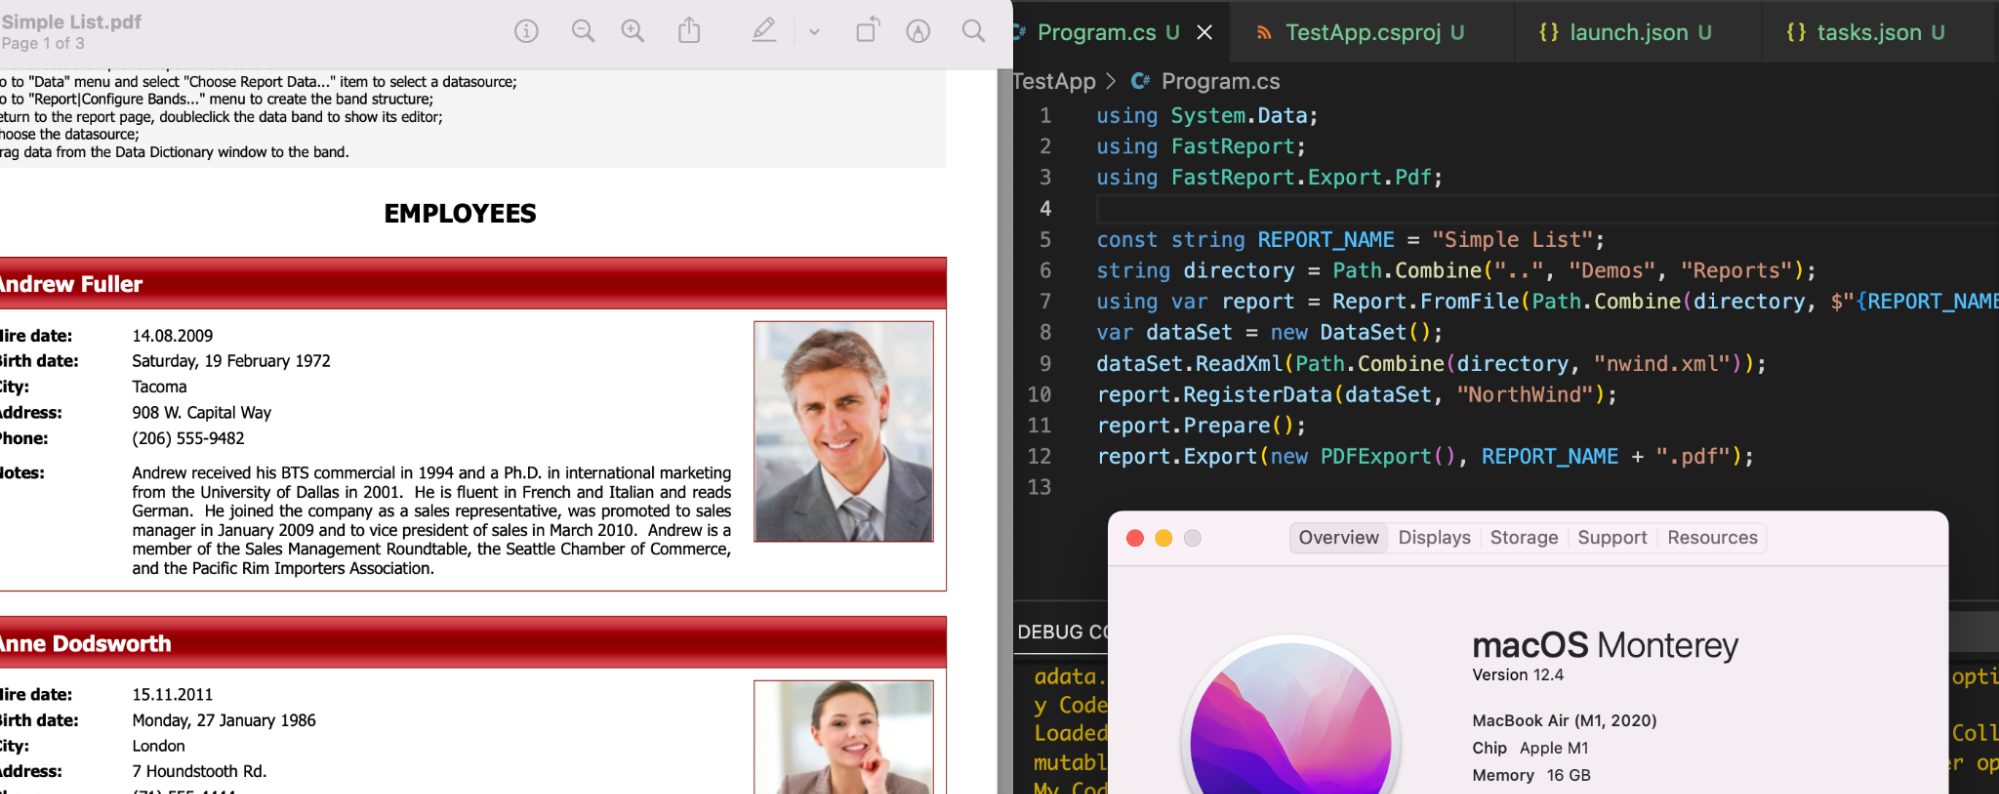This screenshot has width=1999, height=794.
Task: Search the PDF with magnifier icon
Action: tap(973, 31)
